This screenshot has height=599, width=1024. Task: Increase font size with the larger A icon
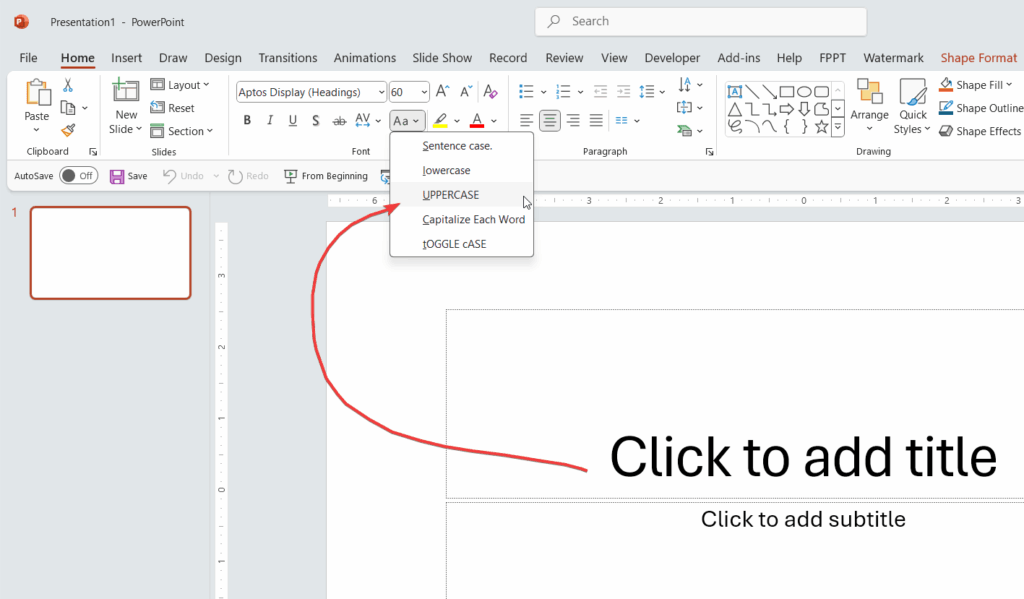(442, 91)
